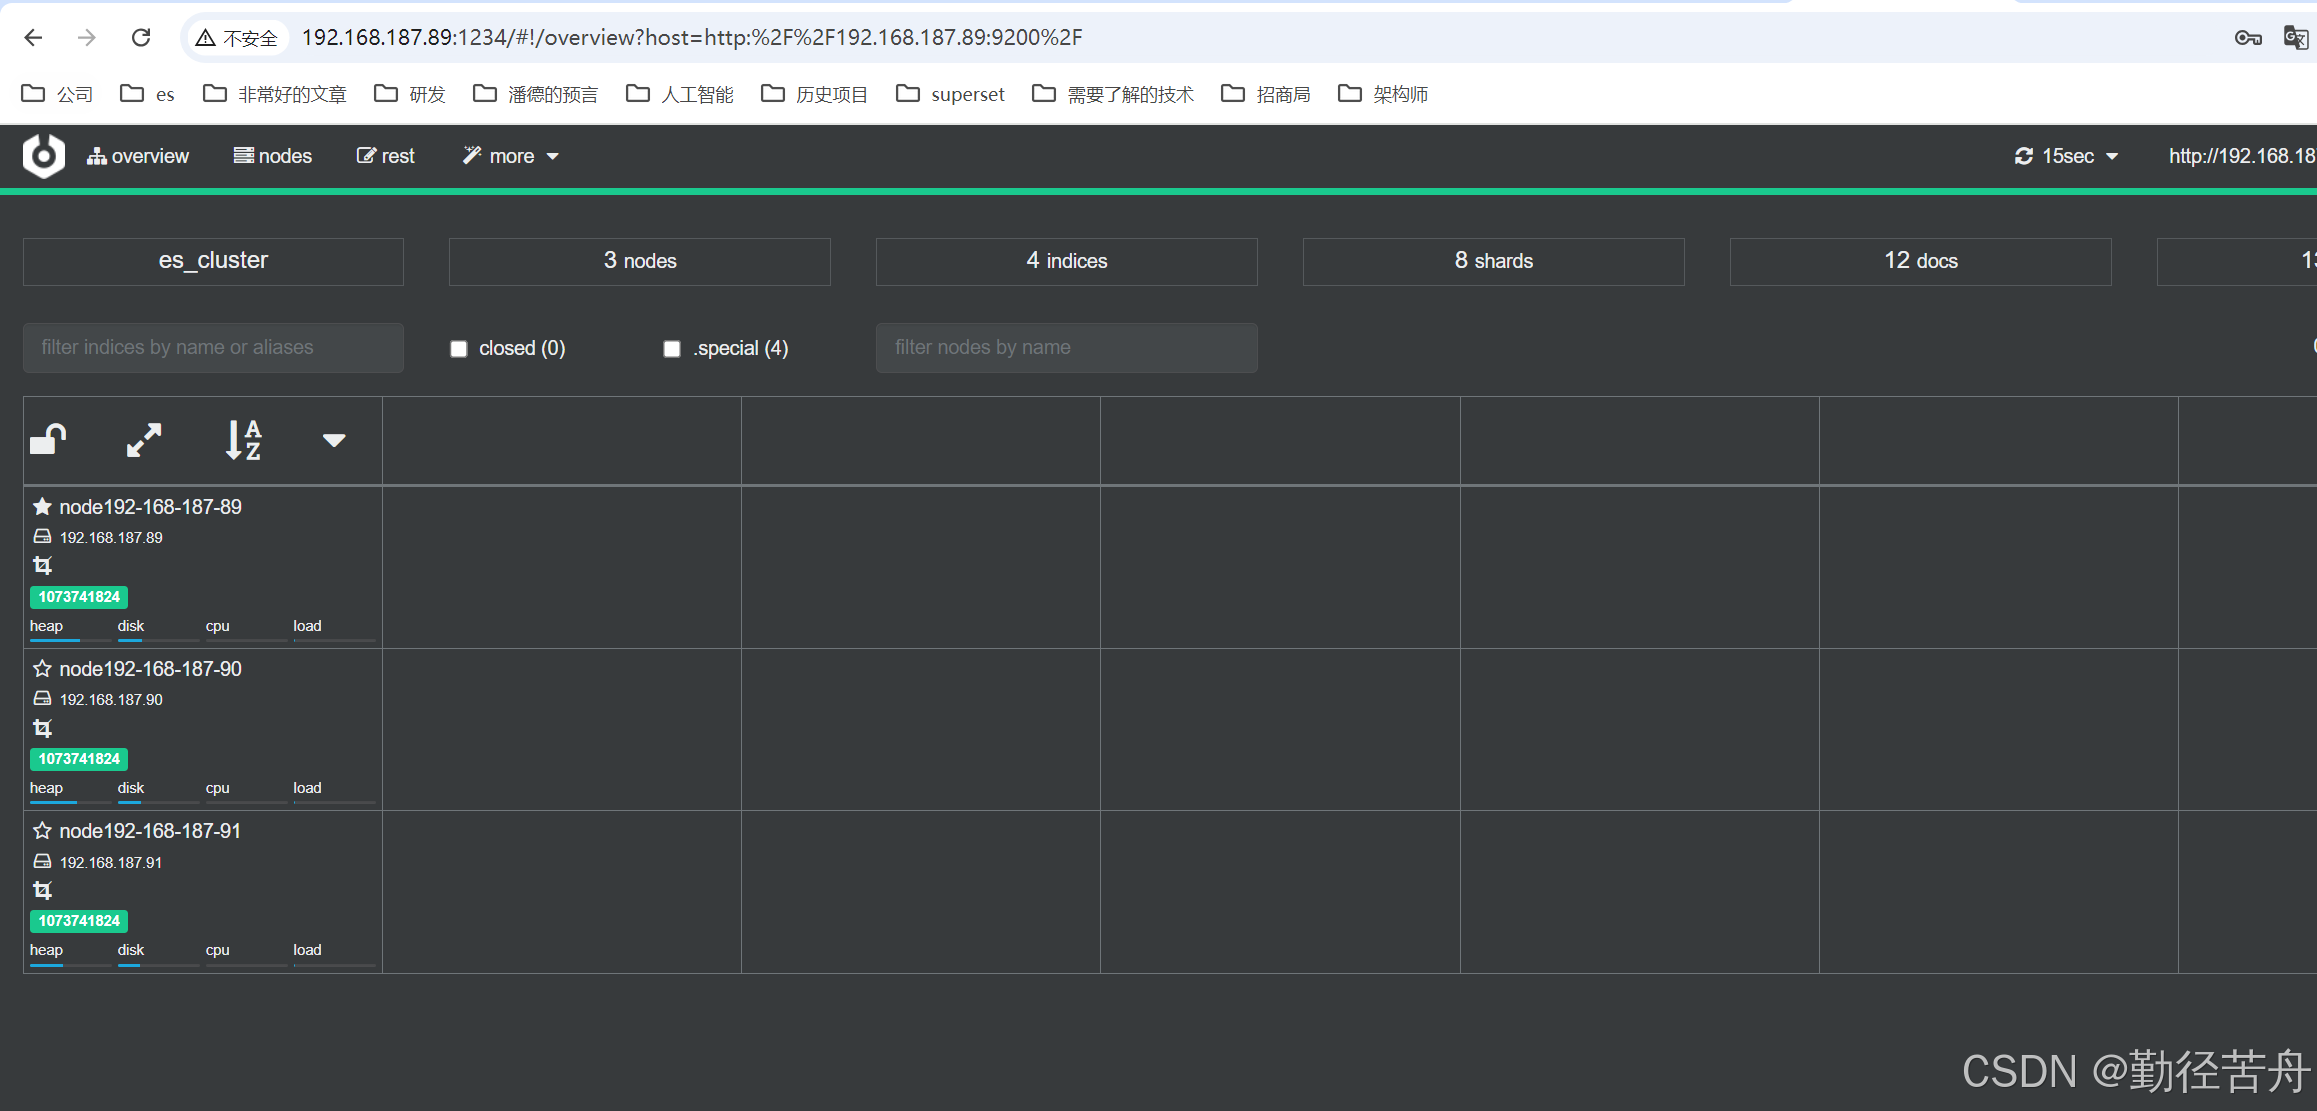Click the star icon on node192-168-187-90
Image resolution: width=2317 pixels, height=1111 pixels.
point(42,669)
